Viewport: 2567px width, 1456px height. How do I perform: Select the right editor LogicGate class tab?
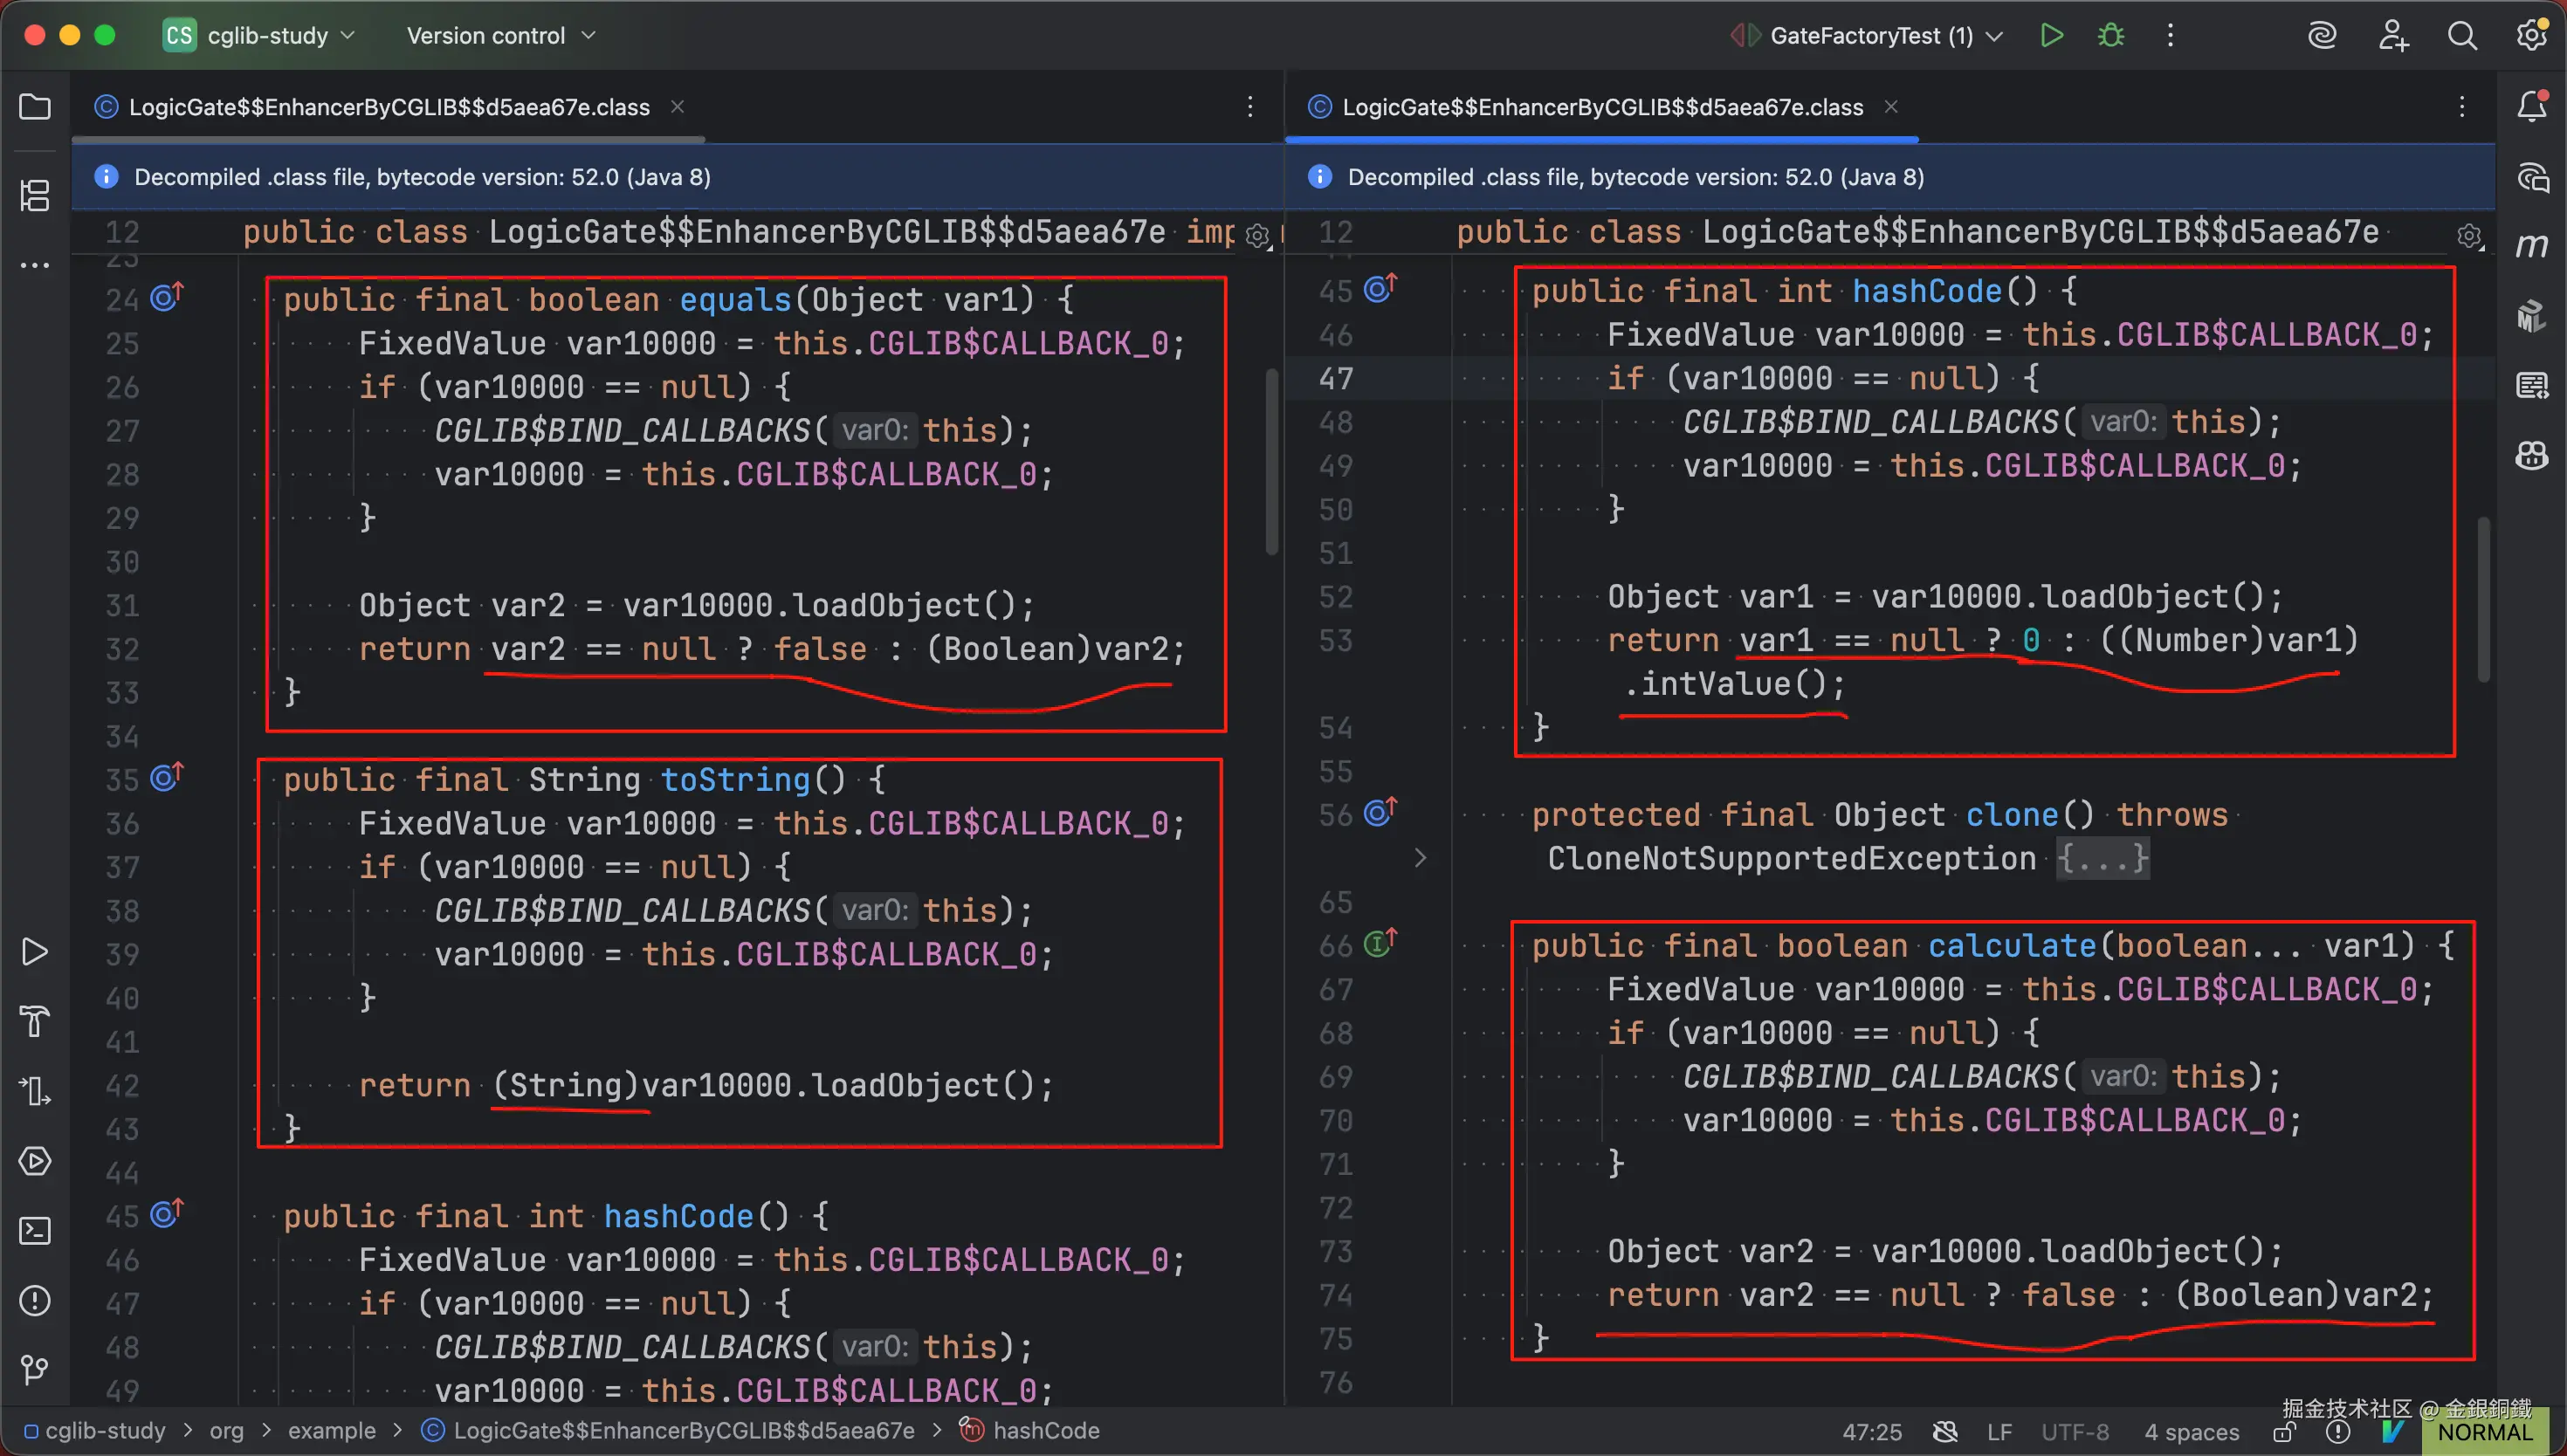[1601, 107]
